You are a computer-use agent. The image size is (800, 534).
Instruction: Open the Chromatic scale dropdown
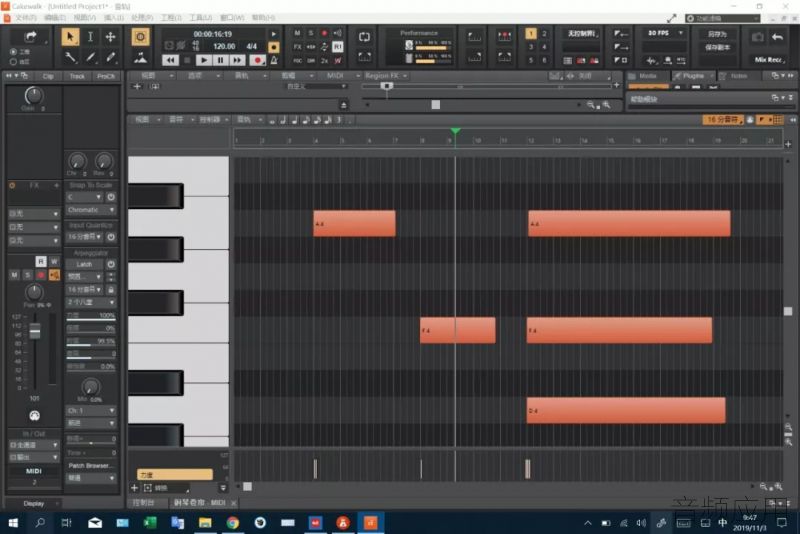point(90,210)
